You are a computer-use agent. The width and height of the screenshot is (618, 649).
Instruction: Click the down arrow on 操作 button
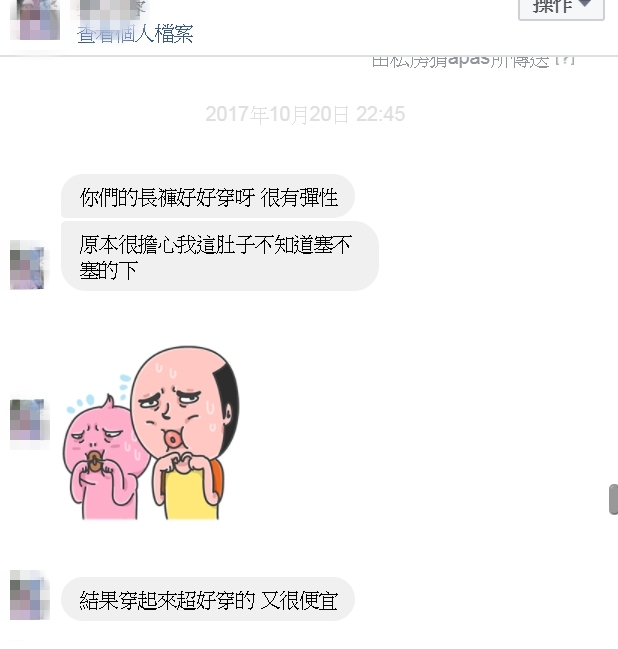[x=584, y=3]
